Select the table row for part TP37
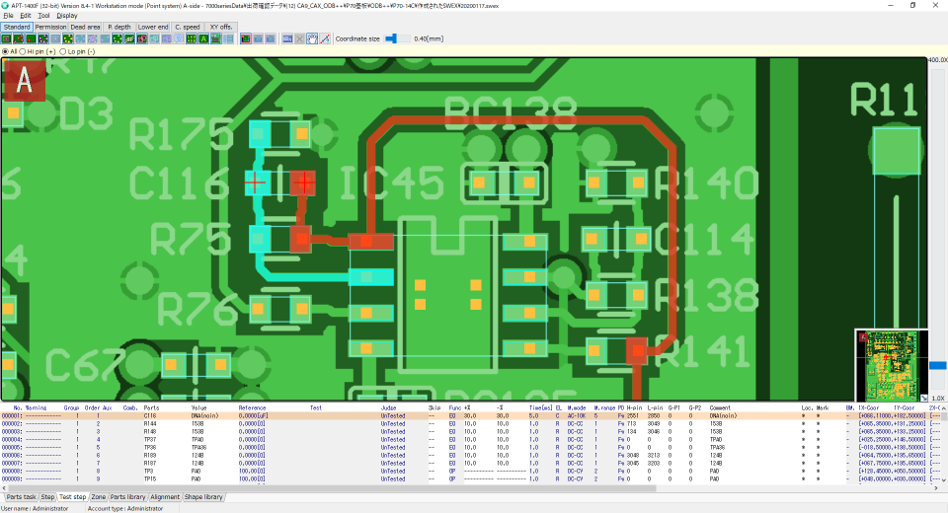Viewport: 948px width, 513px height. pos(472,440)
